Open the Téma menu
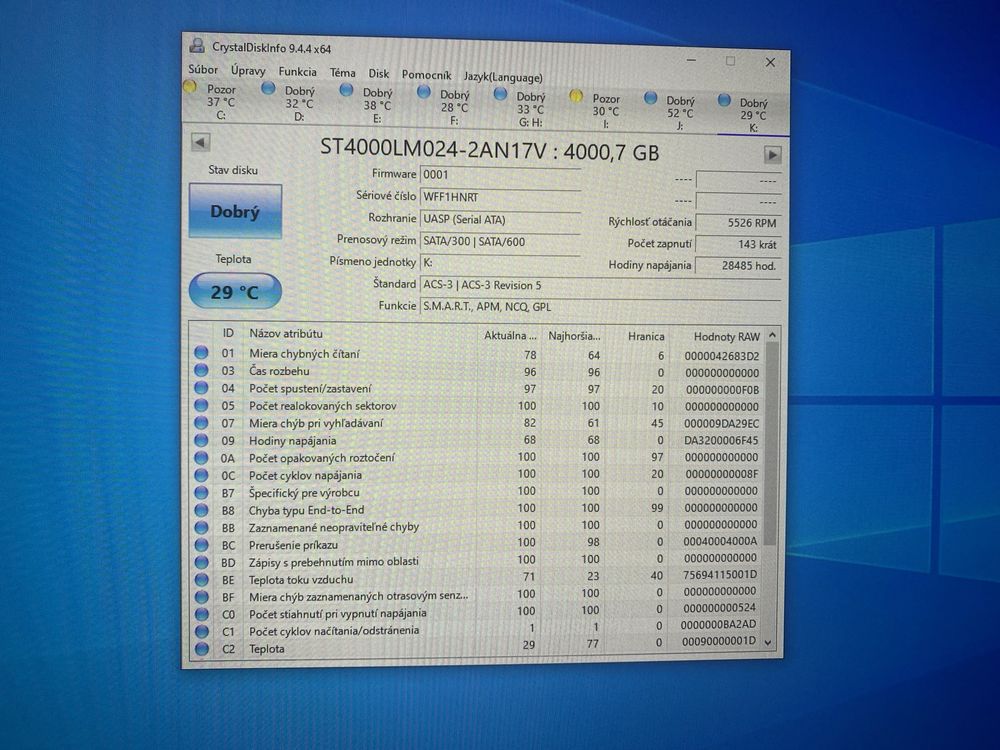The image size is (1000, 750). 342,73
